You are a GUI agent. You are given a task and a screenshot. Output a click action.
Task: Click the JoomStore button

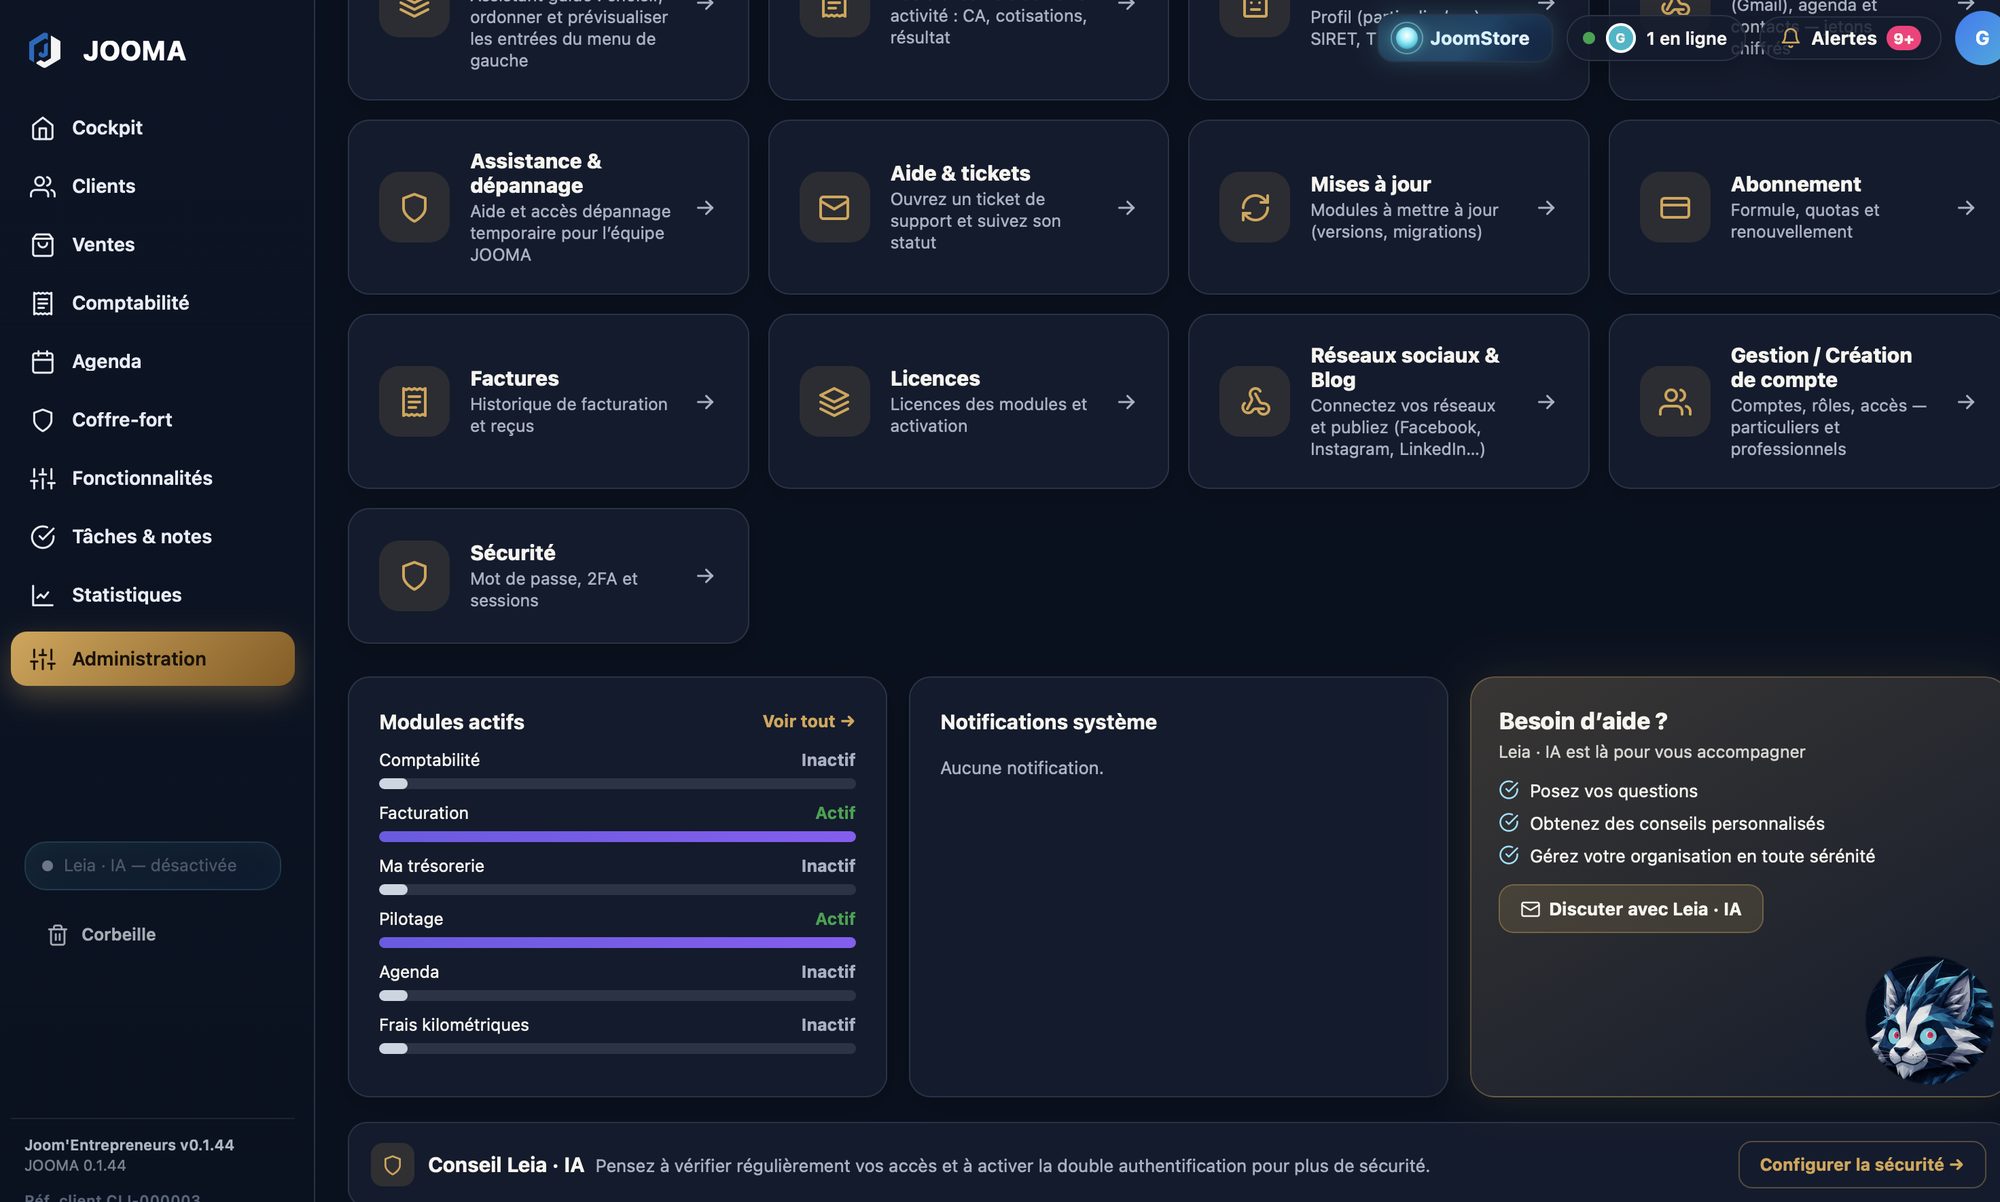tap(1465, 38)
